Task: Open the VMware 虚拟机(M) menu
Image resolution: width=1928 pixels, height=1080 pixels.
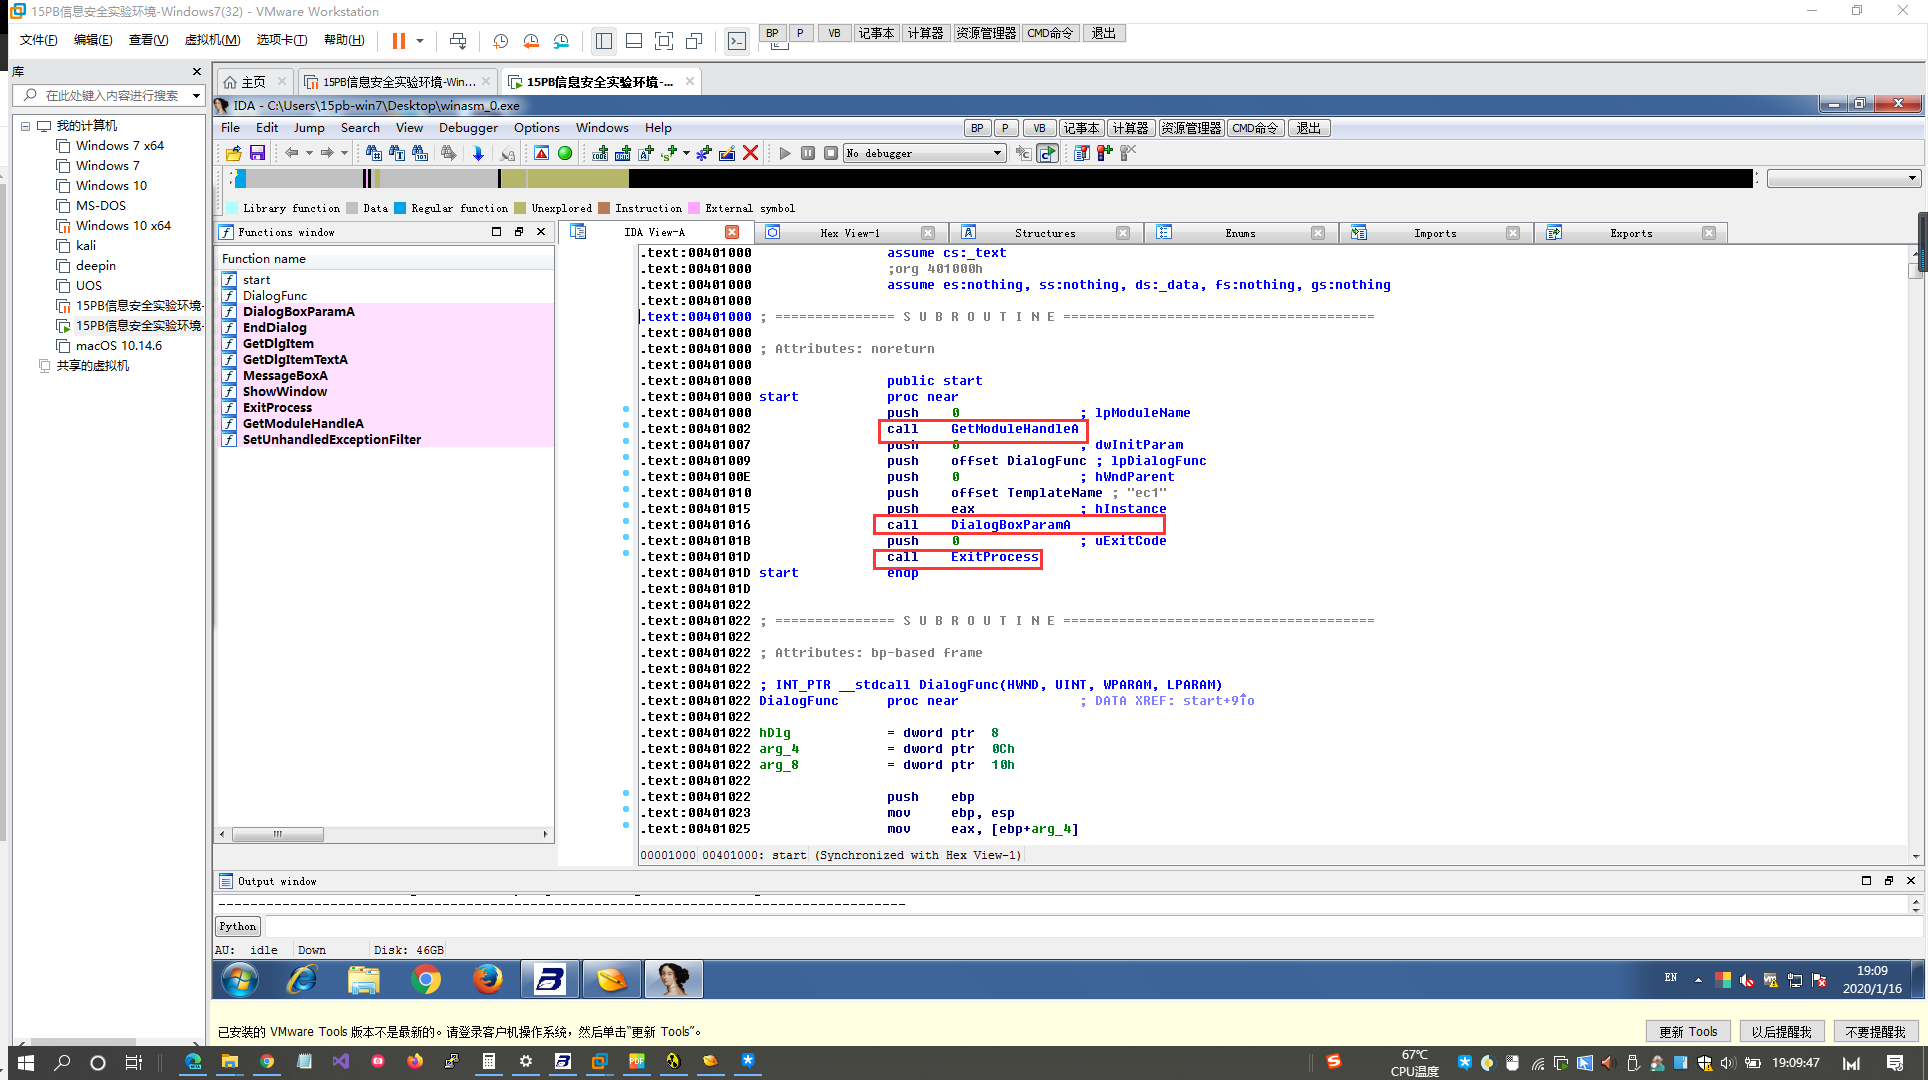Action: (212, 40)
